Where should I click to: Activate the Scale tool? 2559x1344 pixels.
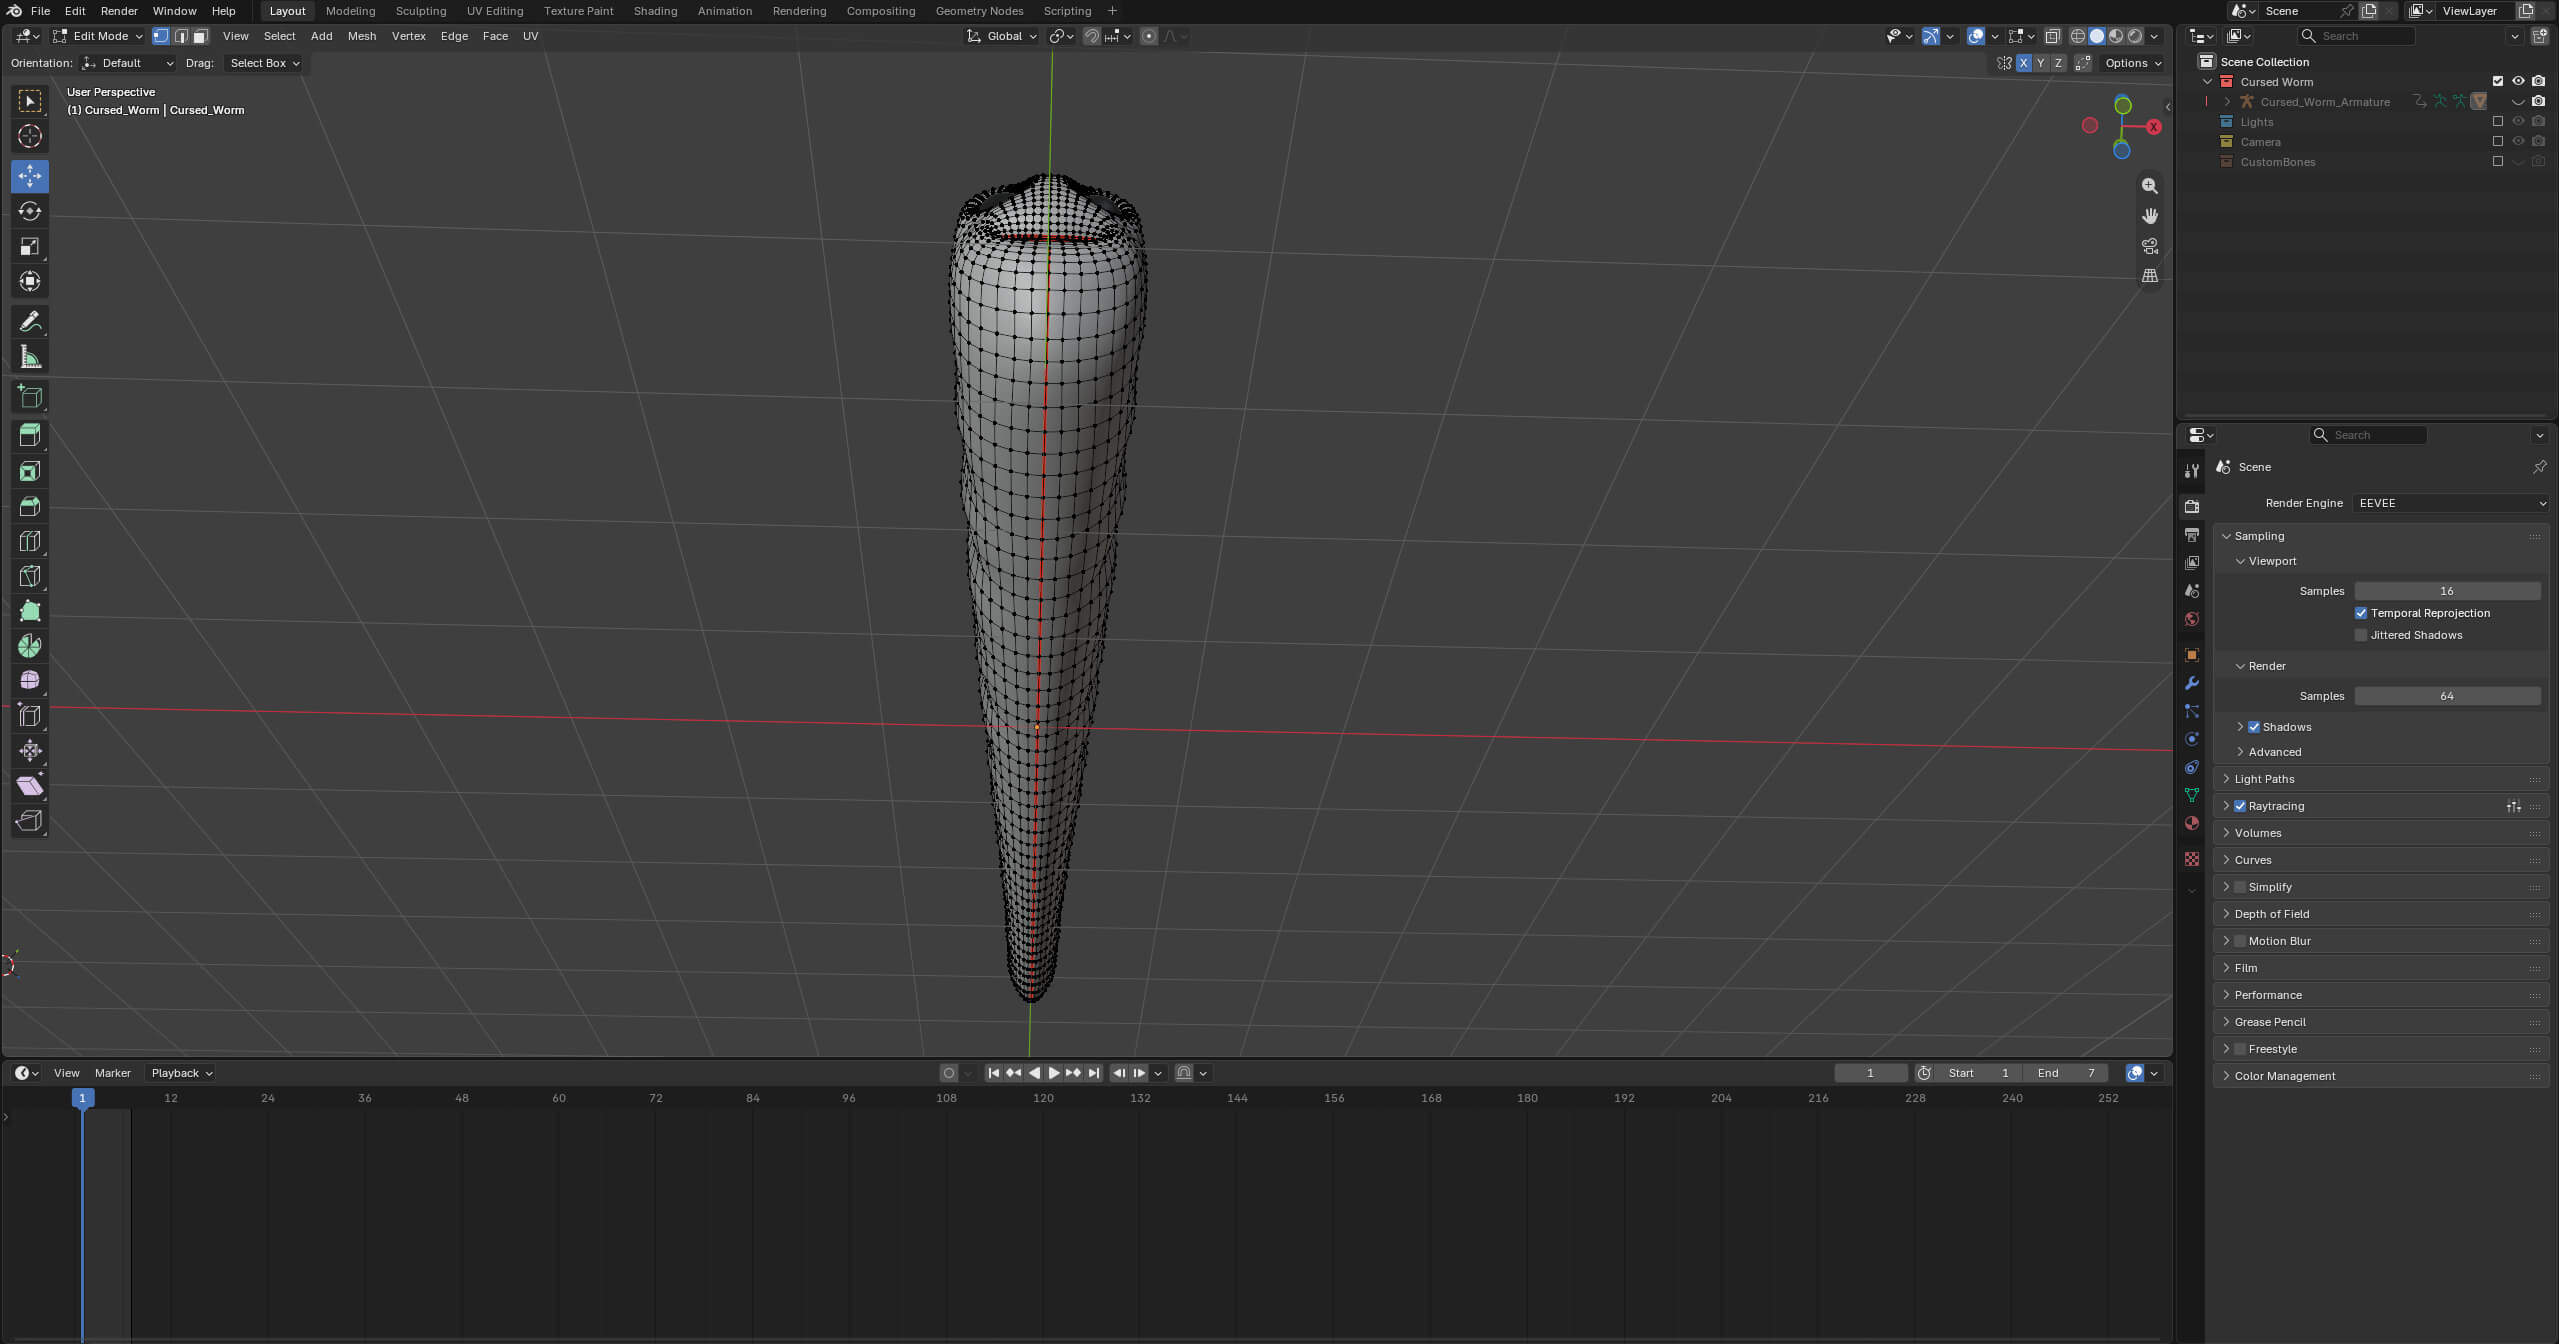pos(30,246)
